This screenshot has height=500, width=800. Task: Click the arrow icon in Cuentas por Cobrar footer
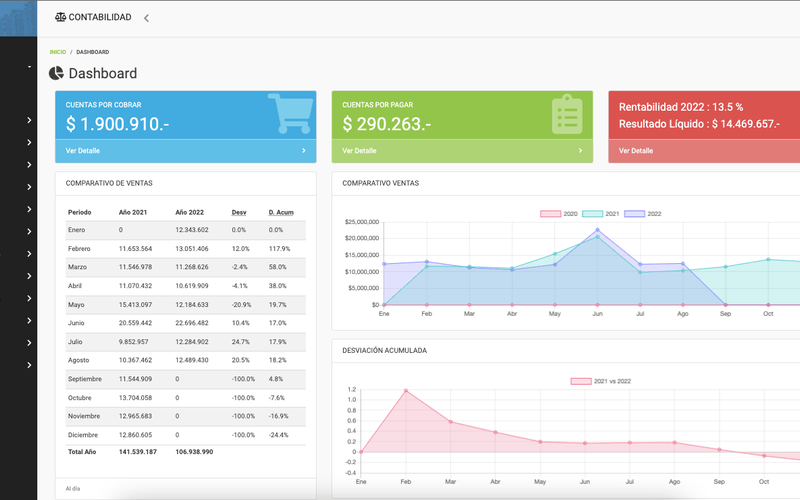pyautogui.click(x=303, y=151)
